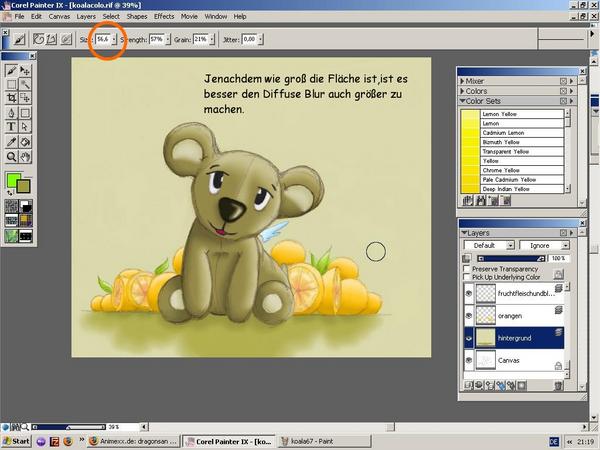Select the Layer Adjuster tool
600x450 pixels.
(25, 70)
